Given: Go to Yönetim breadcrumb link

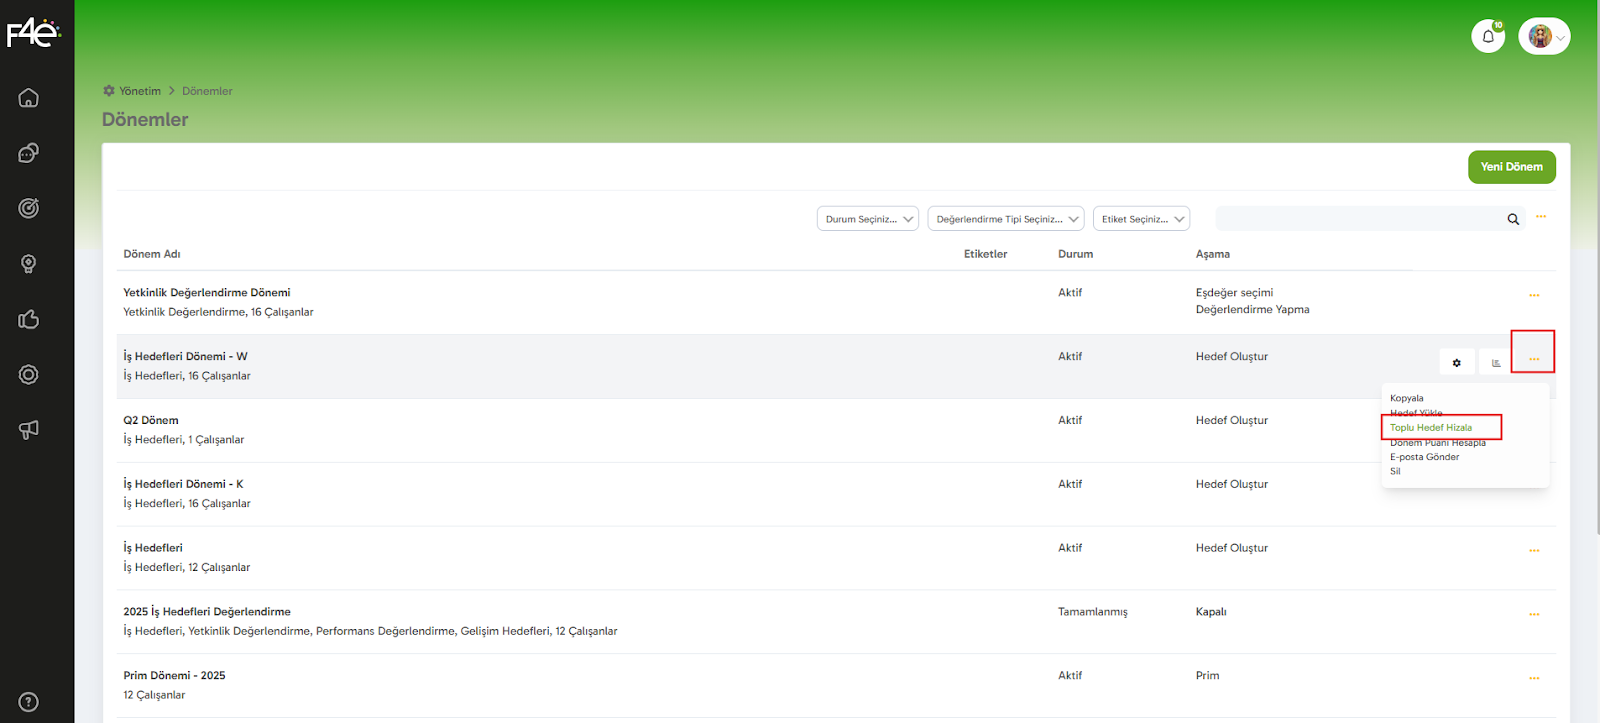Looking at the screenshot, I should click(x=139, y=91).
